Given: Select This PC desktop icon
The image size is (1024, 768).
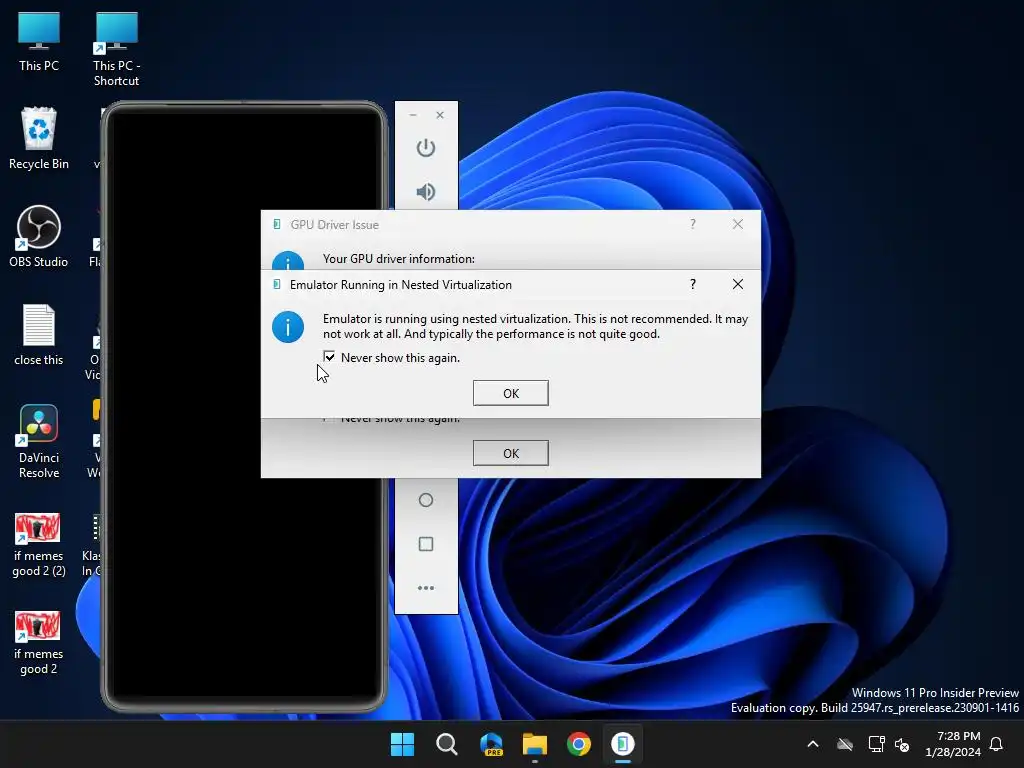Looking at the screenshot, I should coord(39,42).
